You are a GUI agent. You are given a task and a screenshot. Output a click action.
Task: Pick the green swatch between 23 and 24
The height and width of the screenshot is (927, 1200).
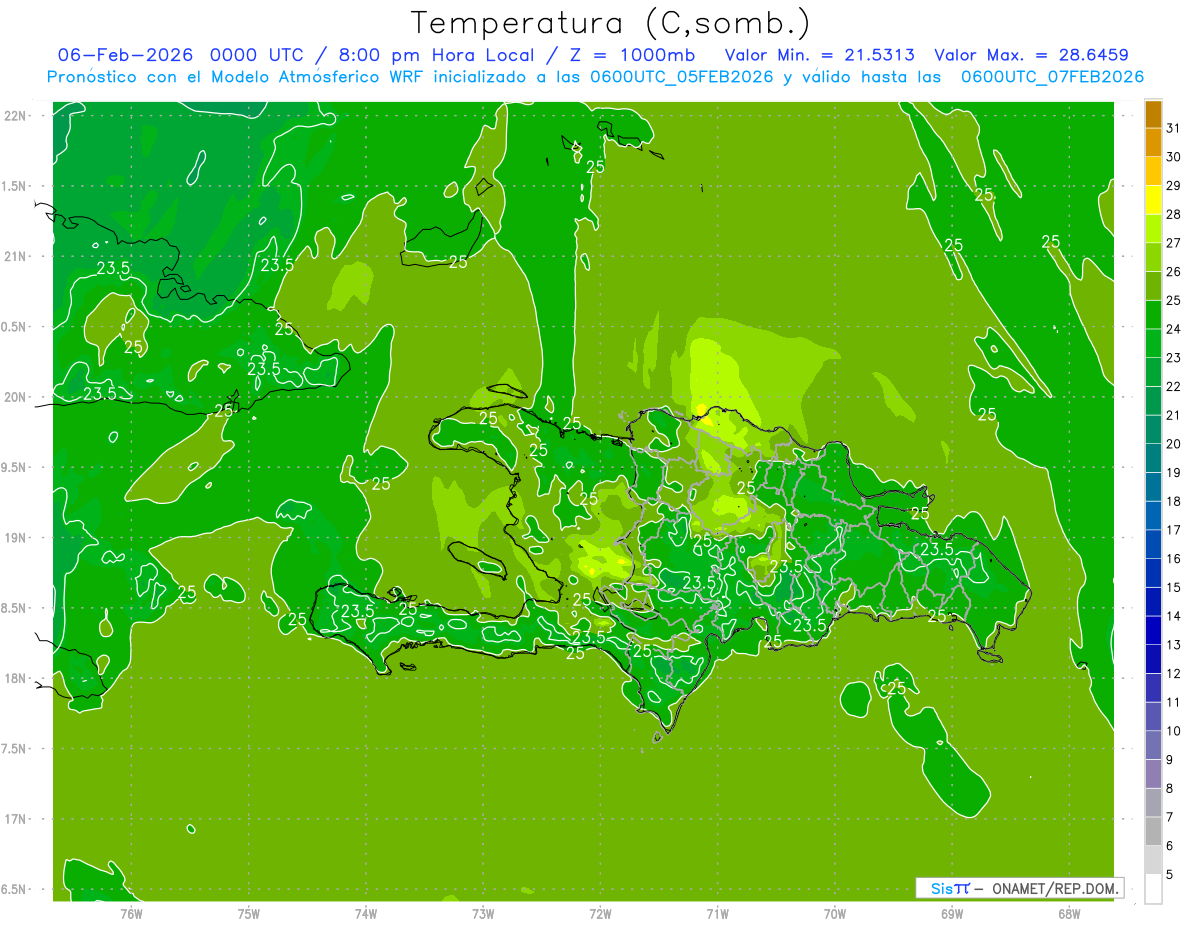pos(1153,344)
